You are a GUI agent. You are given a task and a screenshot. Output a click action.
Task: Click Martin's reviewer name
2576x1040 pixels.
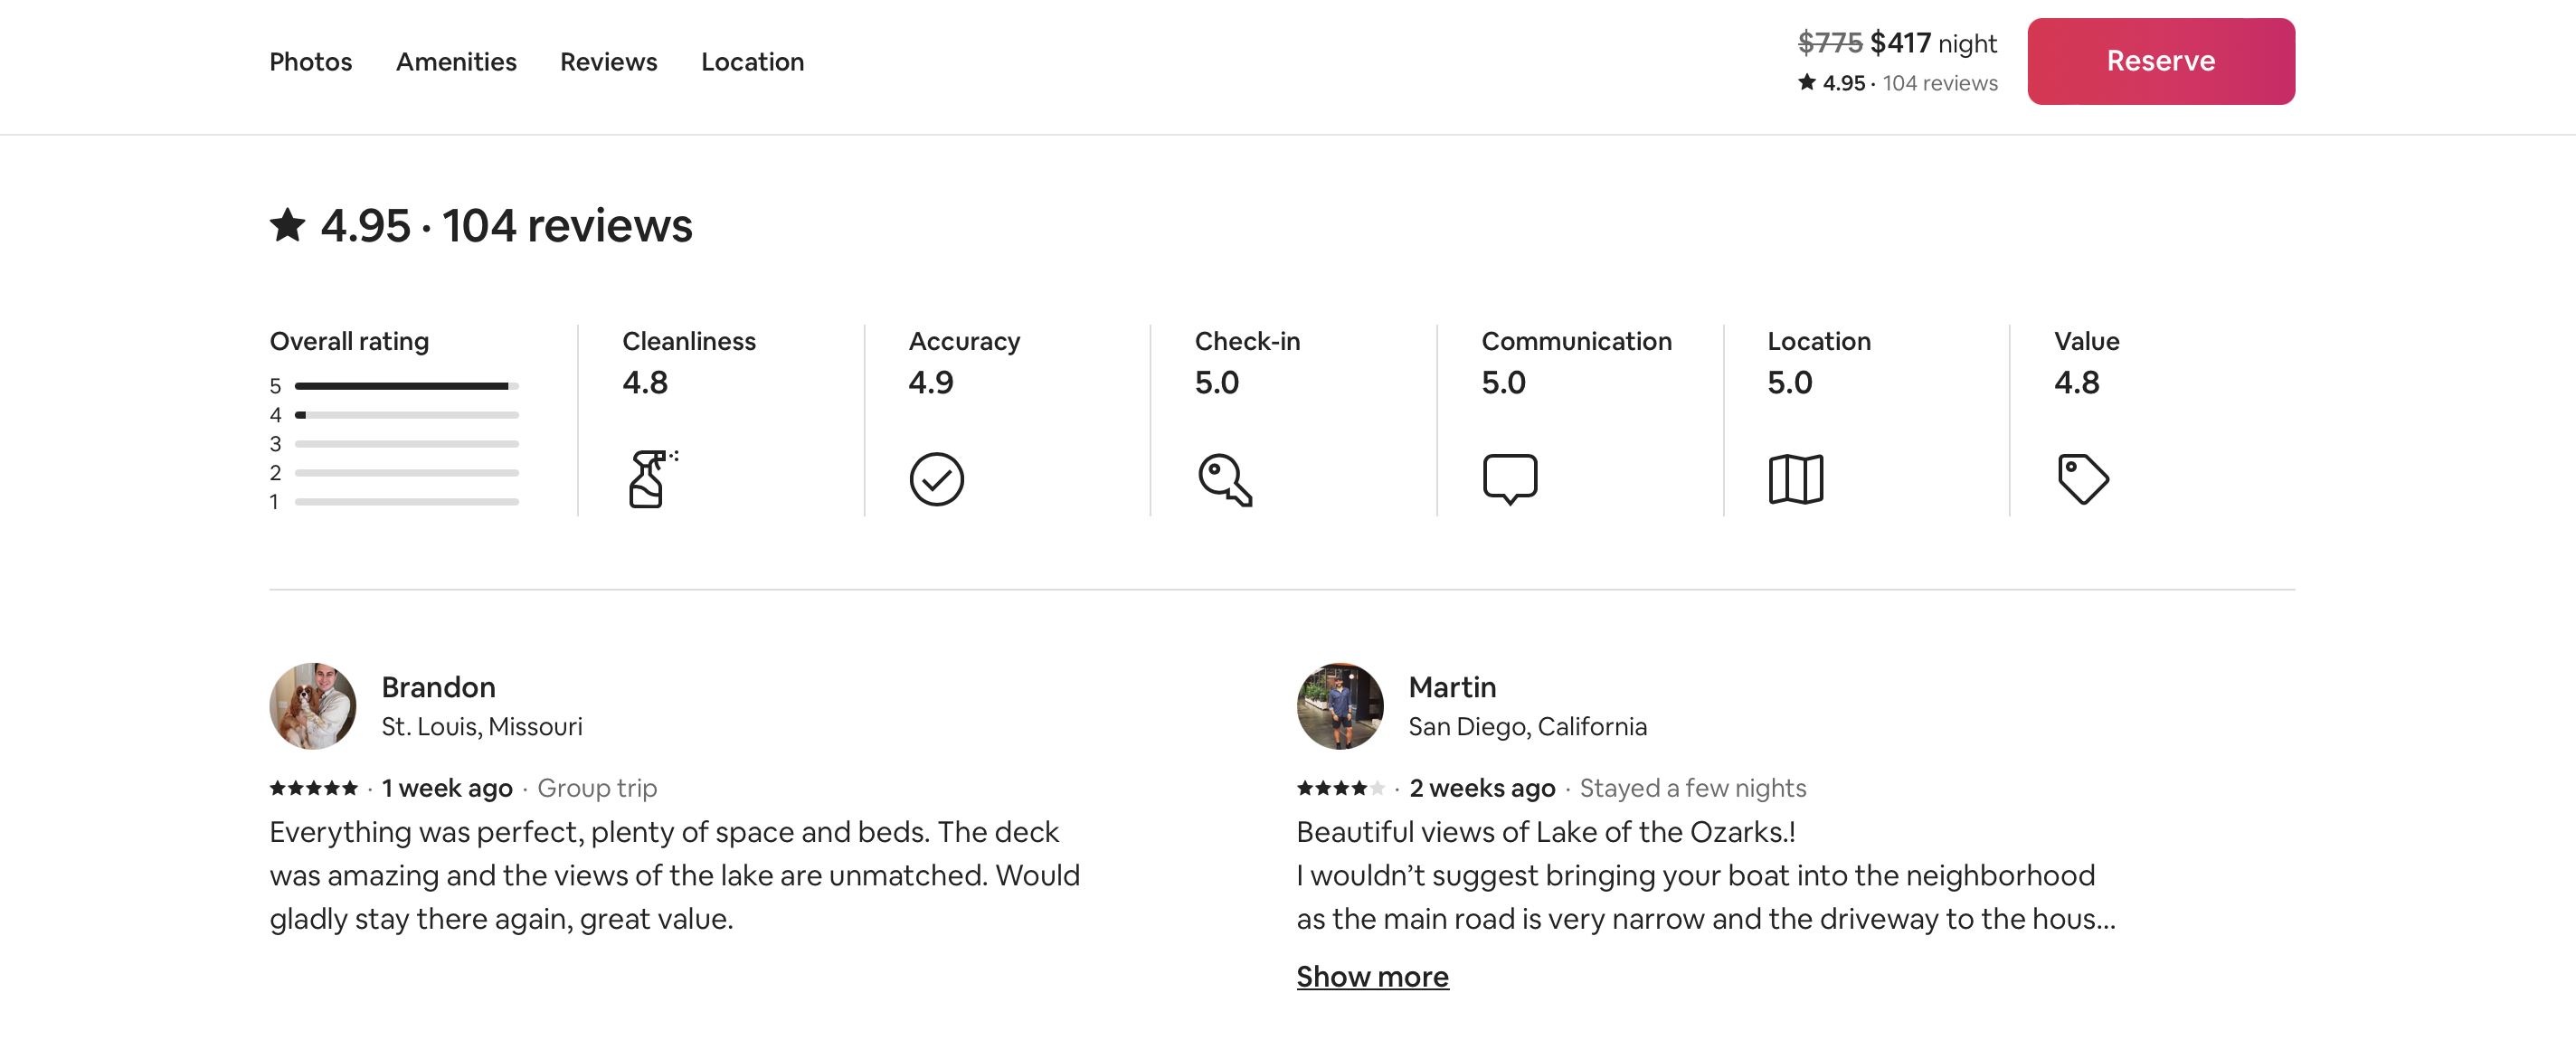(1452, 687)
